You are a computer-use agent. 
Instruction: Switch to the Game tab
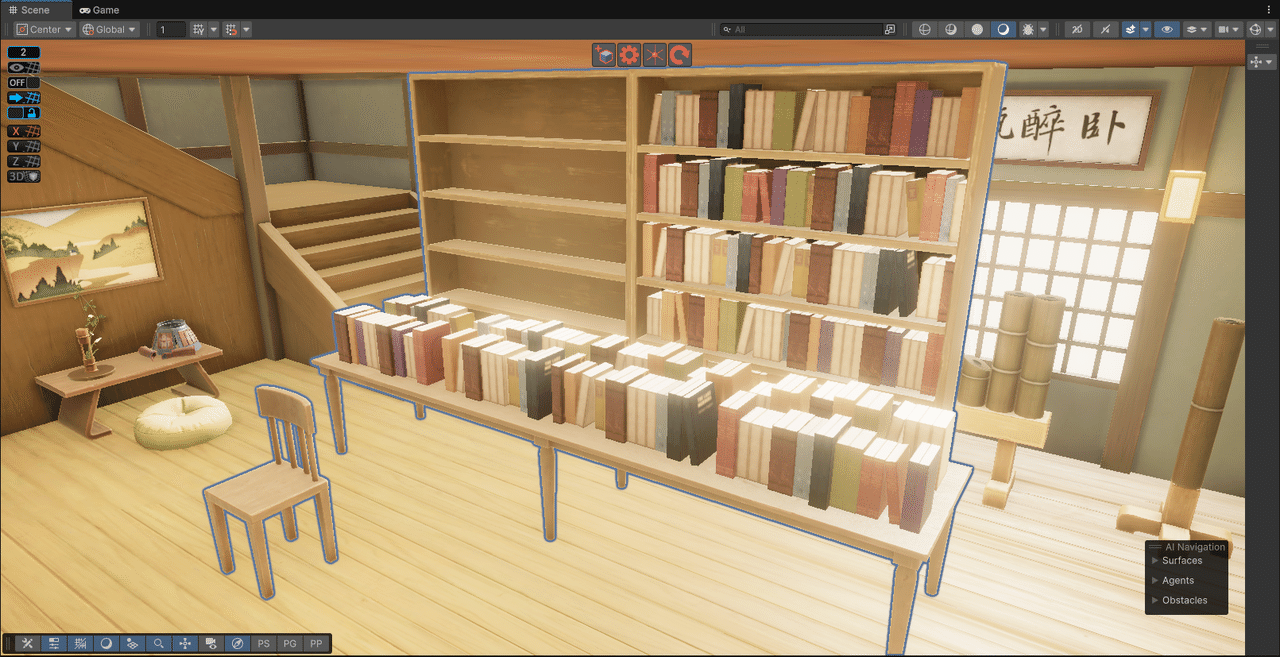pos(98,10)
